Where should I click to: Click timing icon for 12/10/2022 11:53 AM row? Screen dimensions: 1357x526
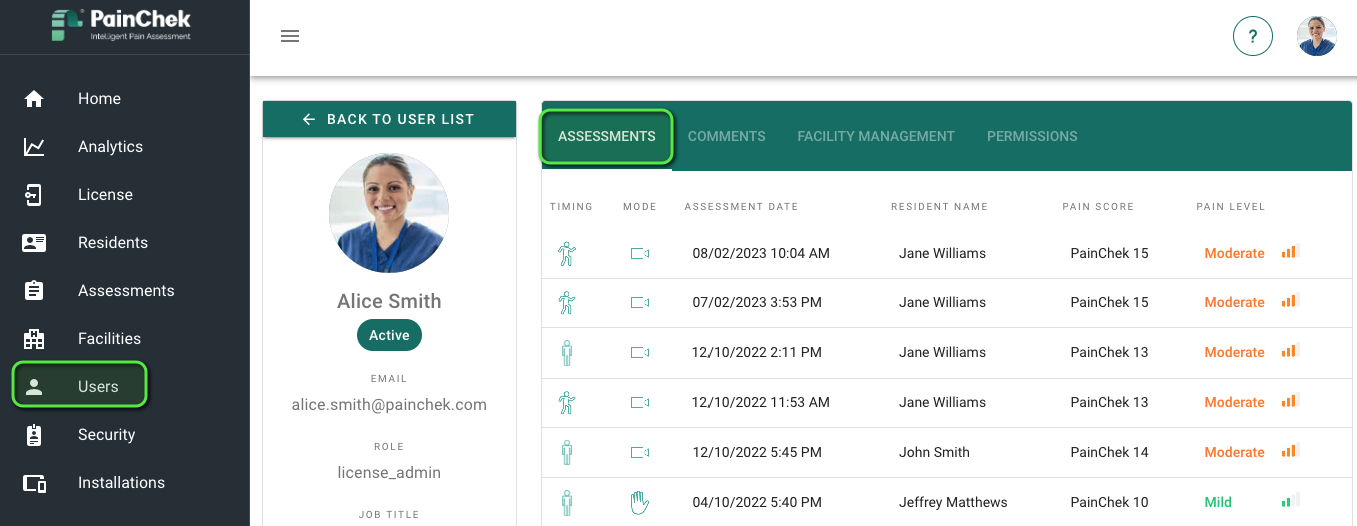pos(567,402)
